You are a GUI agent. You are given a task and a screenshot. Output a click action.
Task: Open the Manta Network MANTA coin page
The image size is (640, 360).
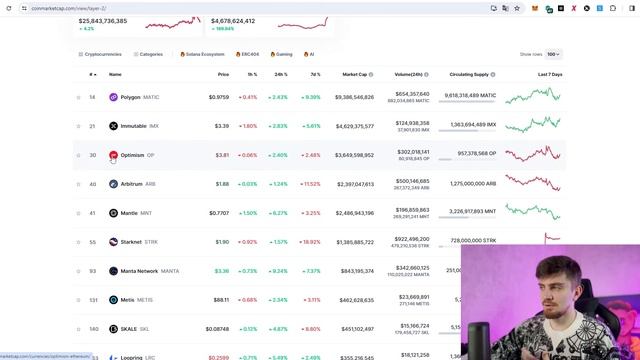[150, 271]
